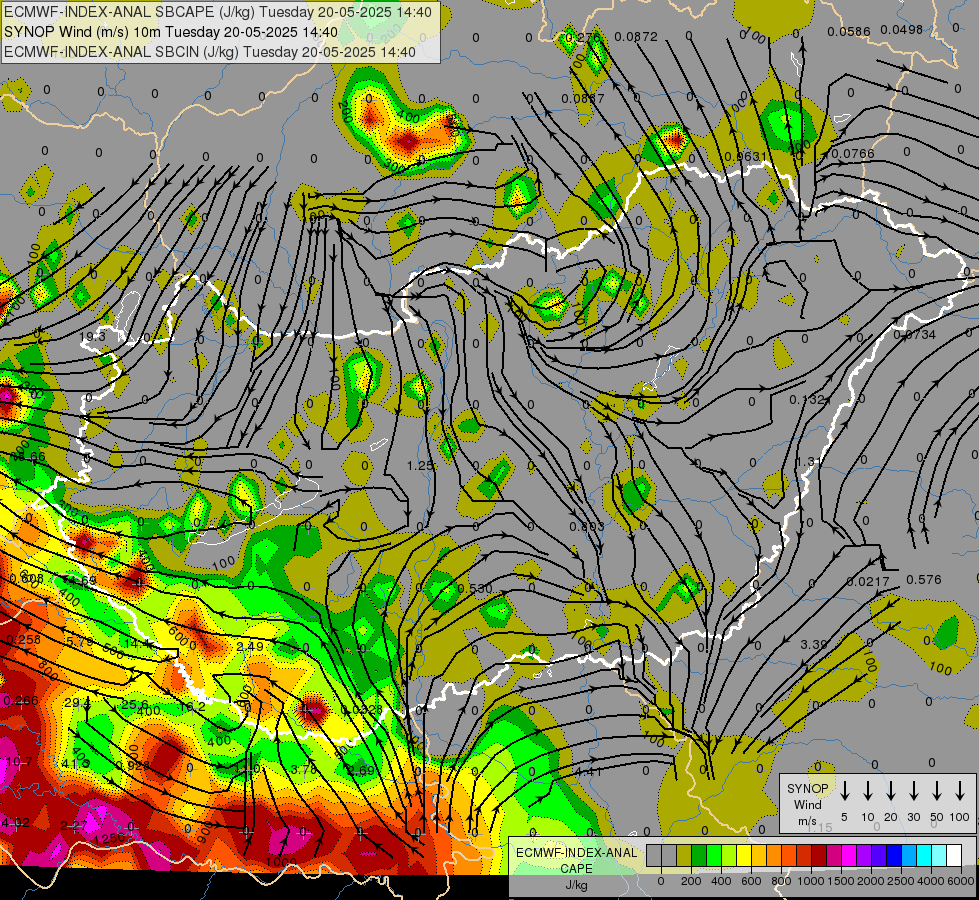Click the 5.79 value on the map

[x=79, y=641]
